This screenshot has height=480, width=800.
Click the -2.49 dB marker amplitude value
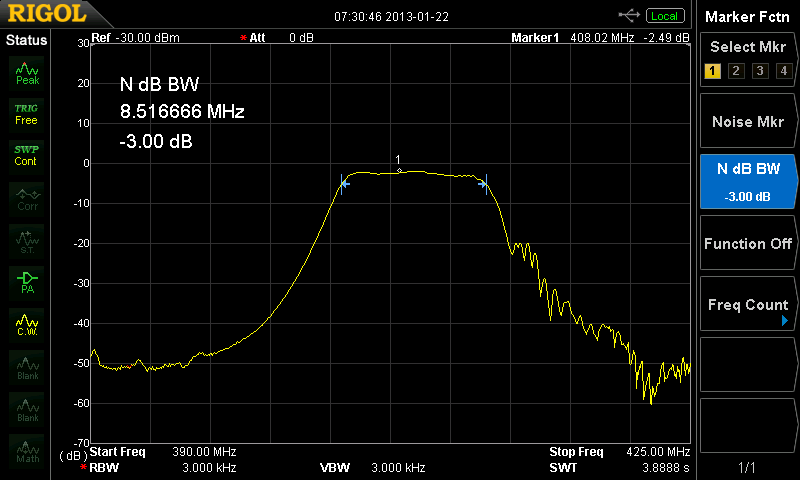click(x=666, y=38)
